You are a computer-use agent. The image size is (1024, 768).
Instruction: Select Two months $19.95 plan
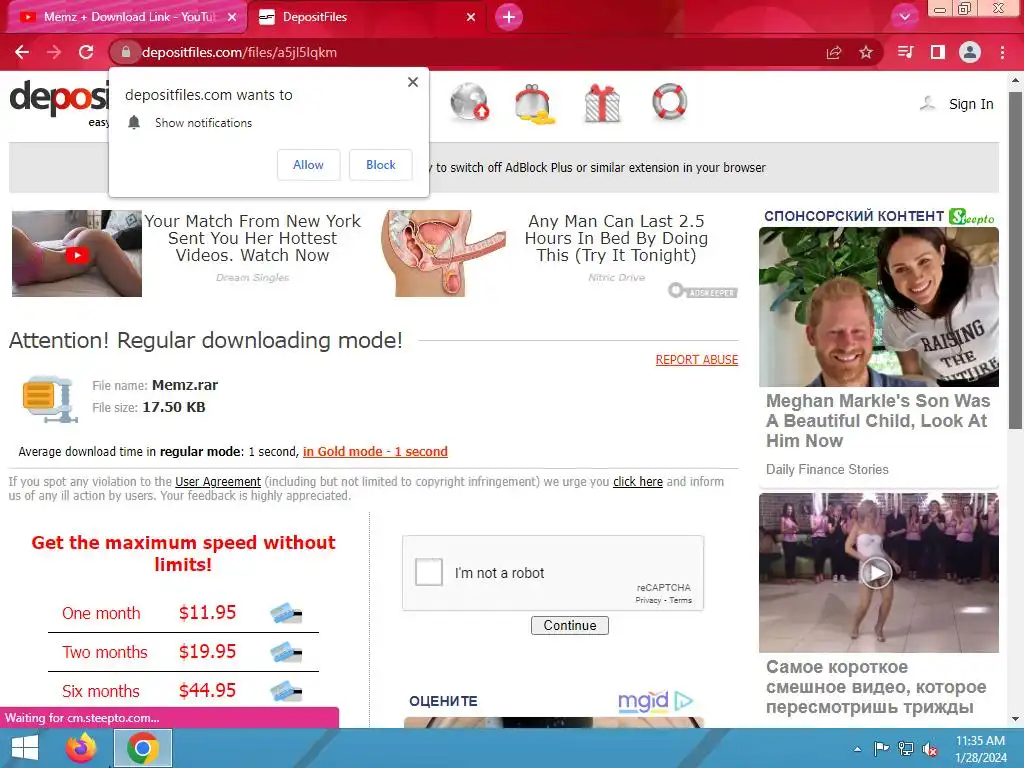[183, 652]
